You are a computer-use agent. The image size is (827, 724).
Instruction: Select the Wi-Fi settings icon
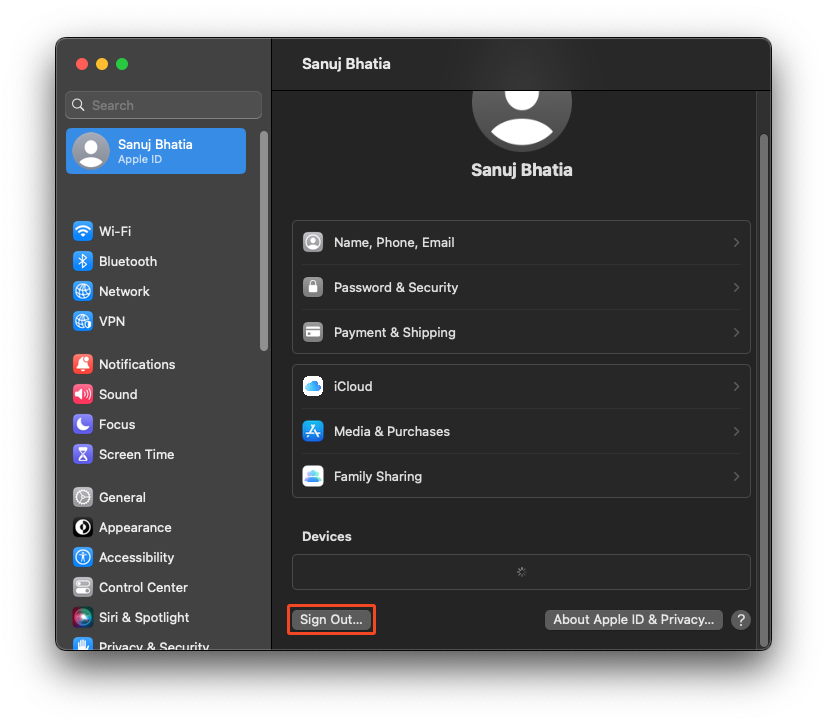pyautogui.click(x=83, y=231)
